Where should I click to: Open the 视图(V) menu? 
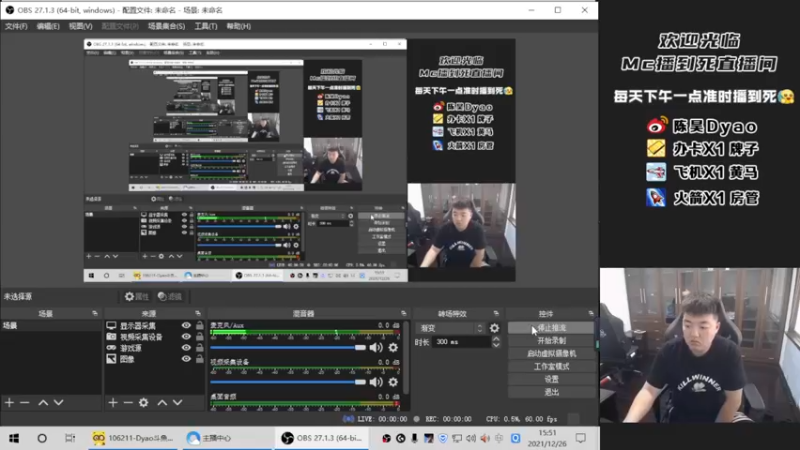(81, 26)
